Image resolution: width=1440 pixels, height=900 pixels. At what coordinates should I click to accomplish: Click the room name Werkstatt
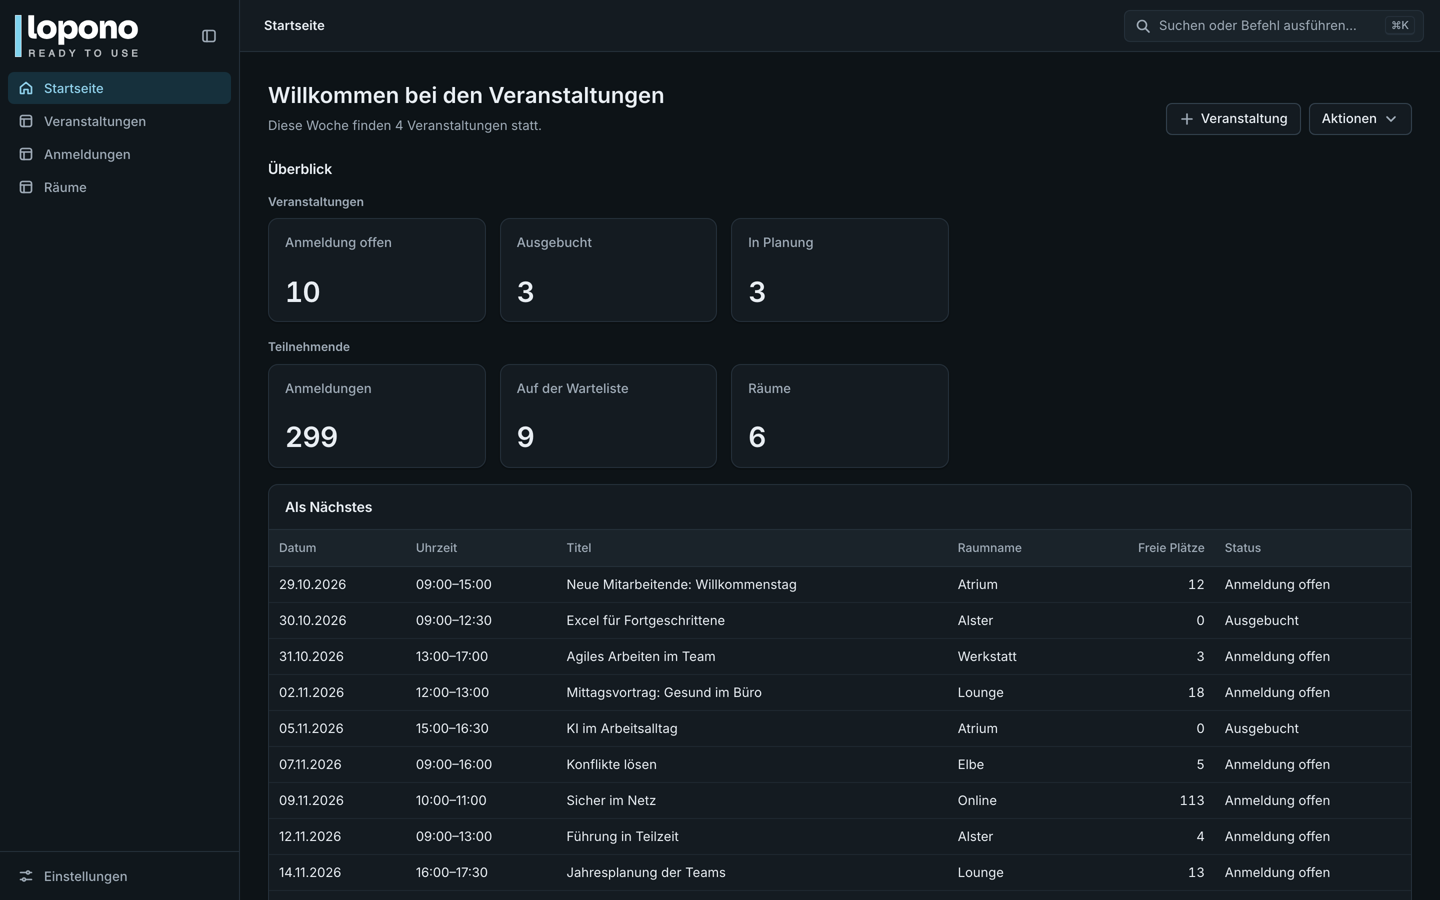(x=987, y=657)
